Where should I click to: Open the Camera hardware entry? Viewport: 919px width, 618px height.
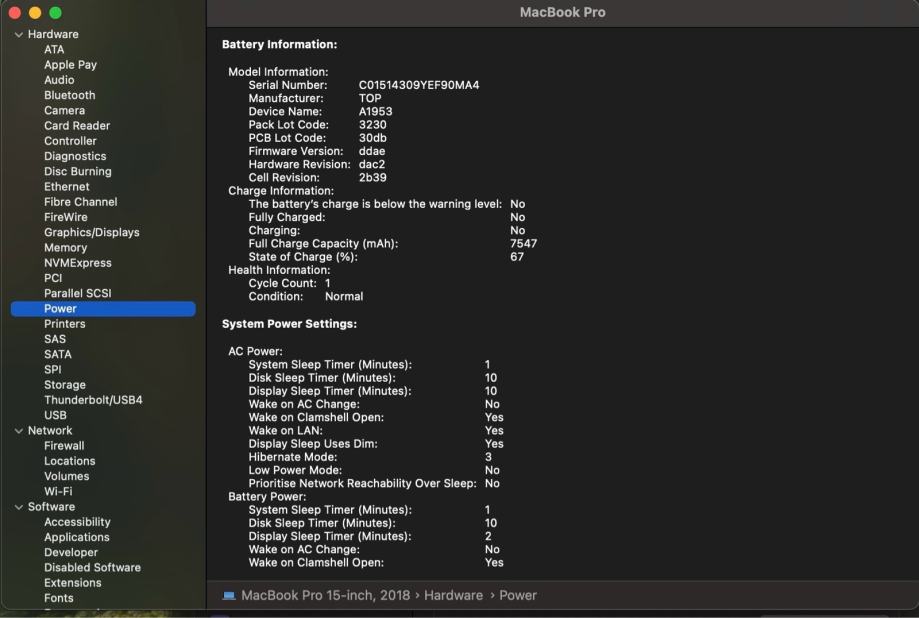64,111
